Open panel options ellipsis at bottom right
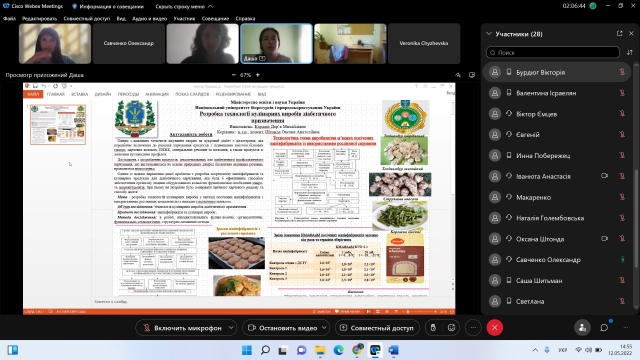Image resolution: width=640 pixels, height=360 pixels. pyautogui.click(x=626, y=328)
